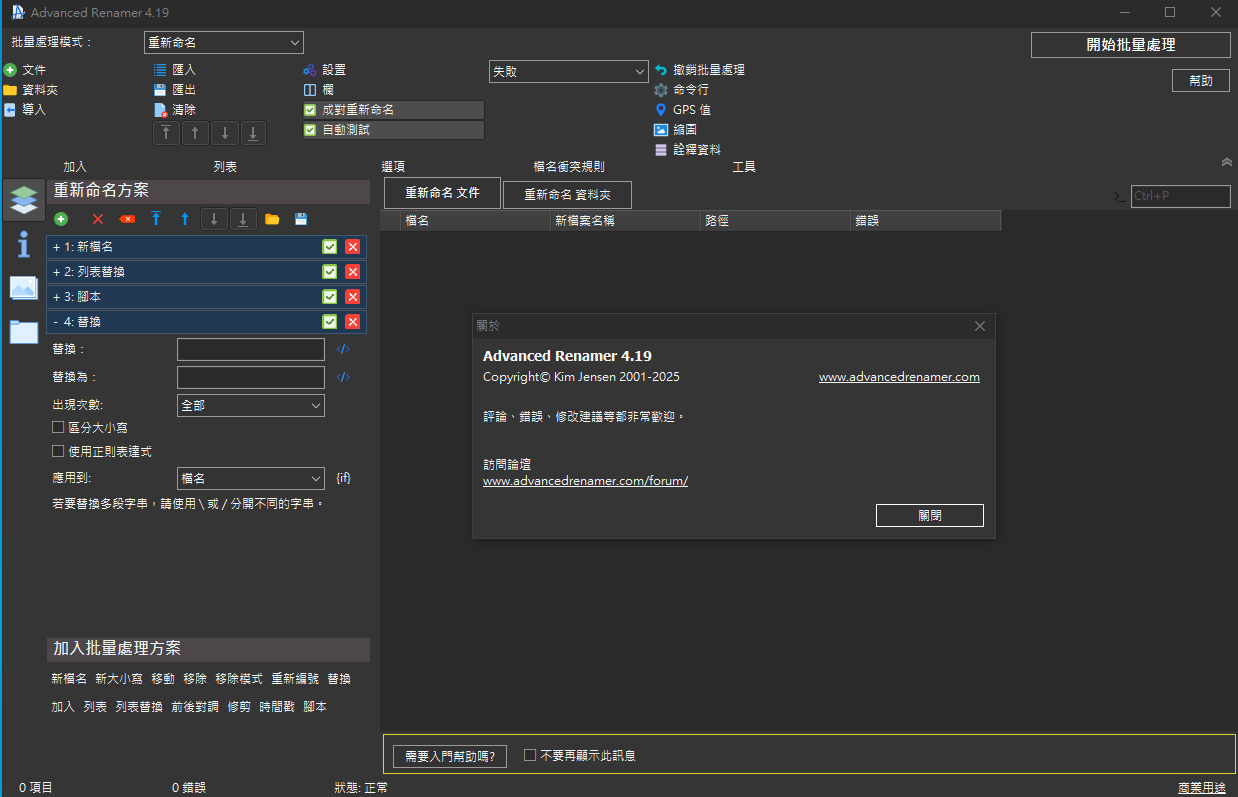Click the 開始批量處理 button
The image size is (1238, 797).
[1130, 45]
